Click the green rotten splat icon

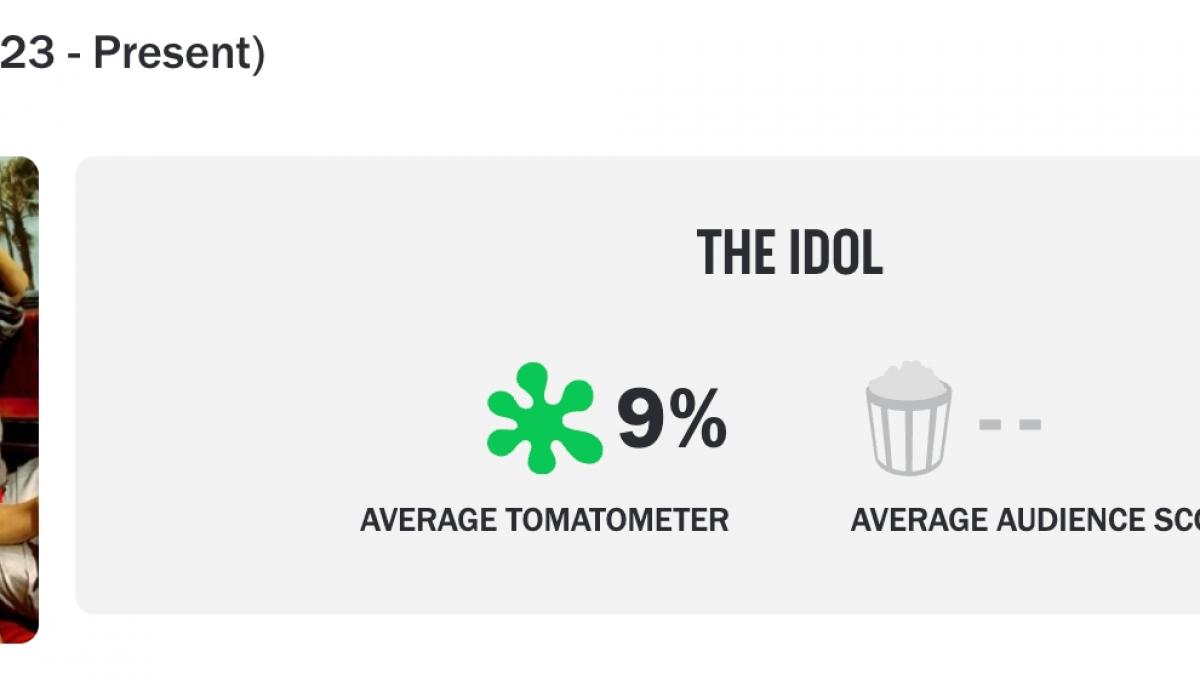544,418
